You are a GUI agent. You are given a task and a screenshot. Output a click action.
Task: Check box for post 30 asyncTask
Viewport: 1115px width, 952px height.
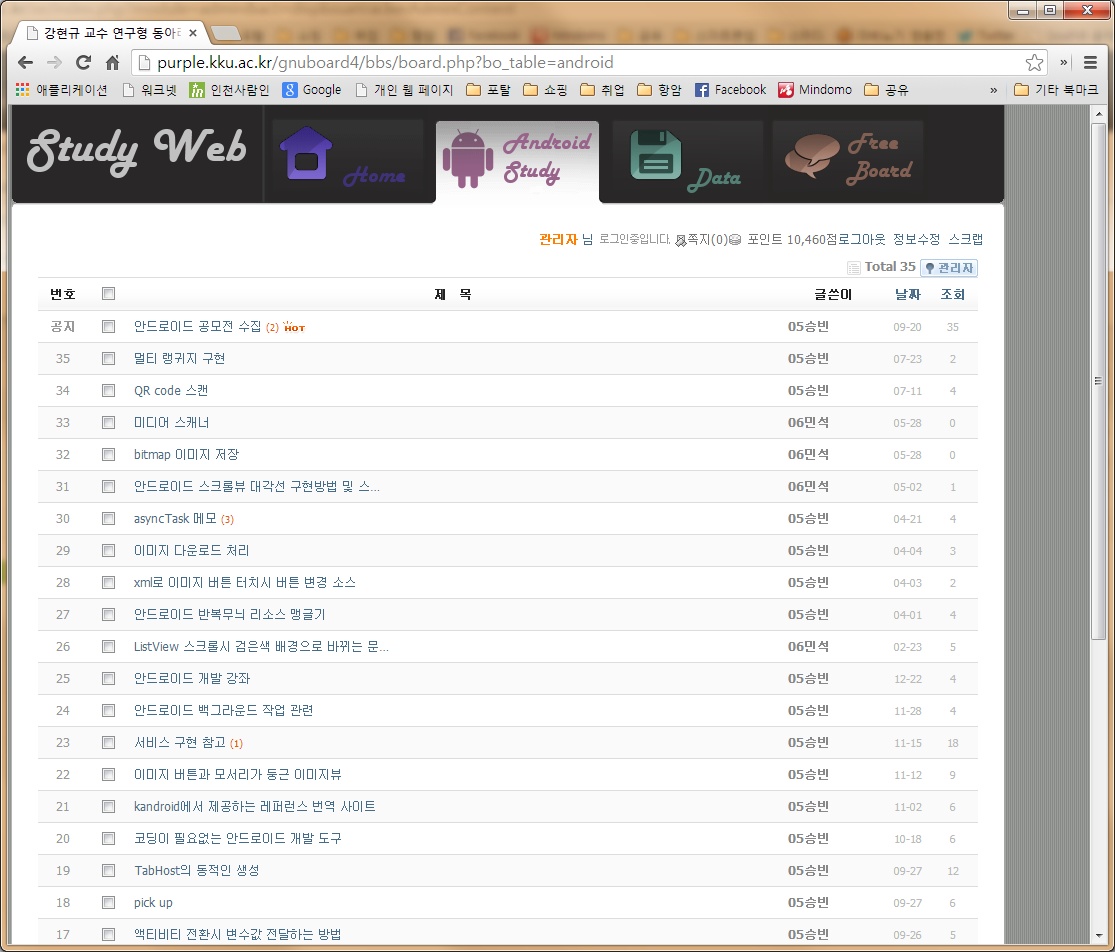coord(109,518)
